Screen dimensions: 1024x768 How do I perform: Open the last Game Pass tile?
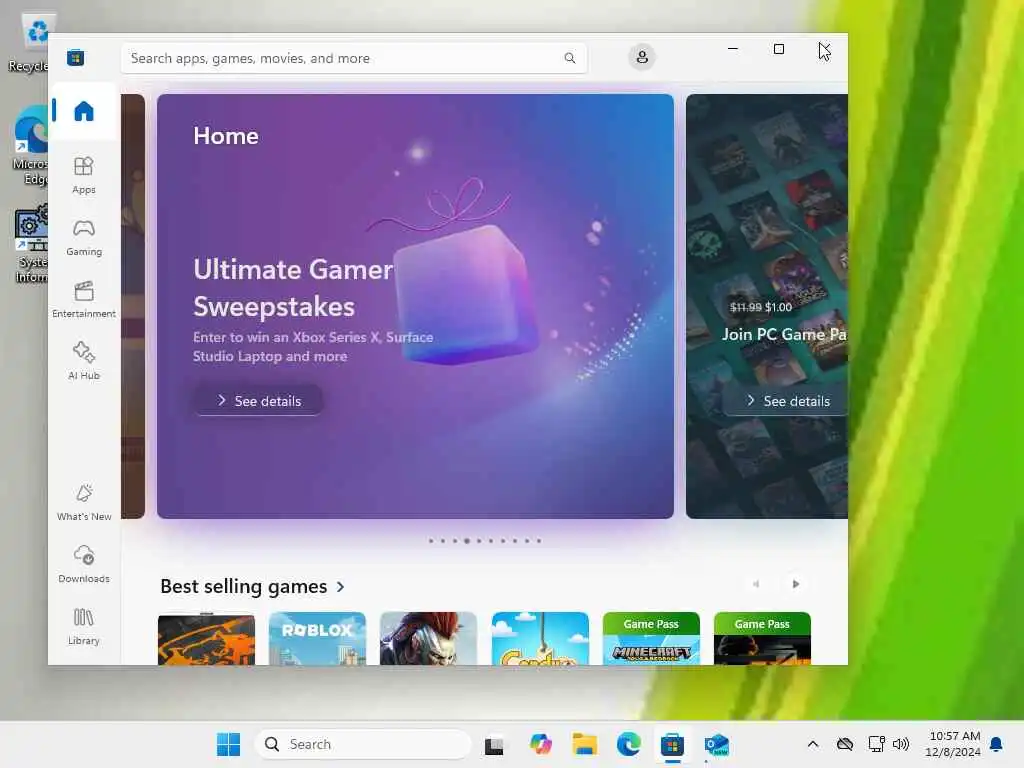[762, 638]
